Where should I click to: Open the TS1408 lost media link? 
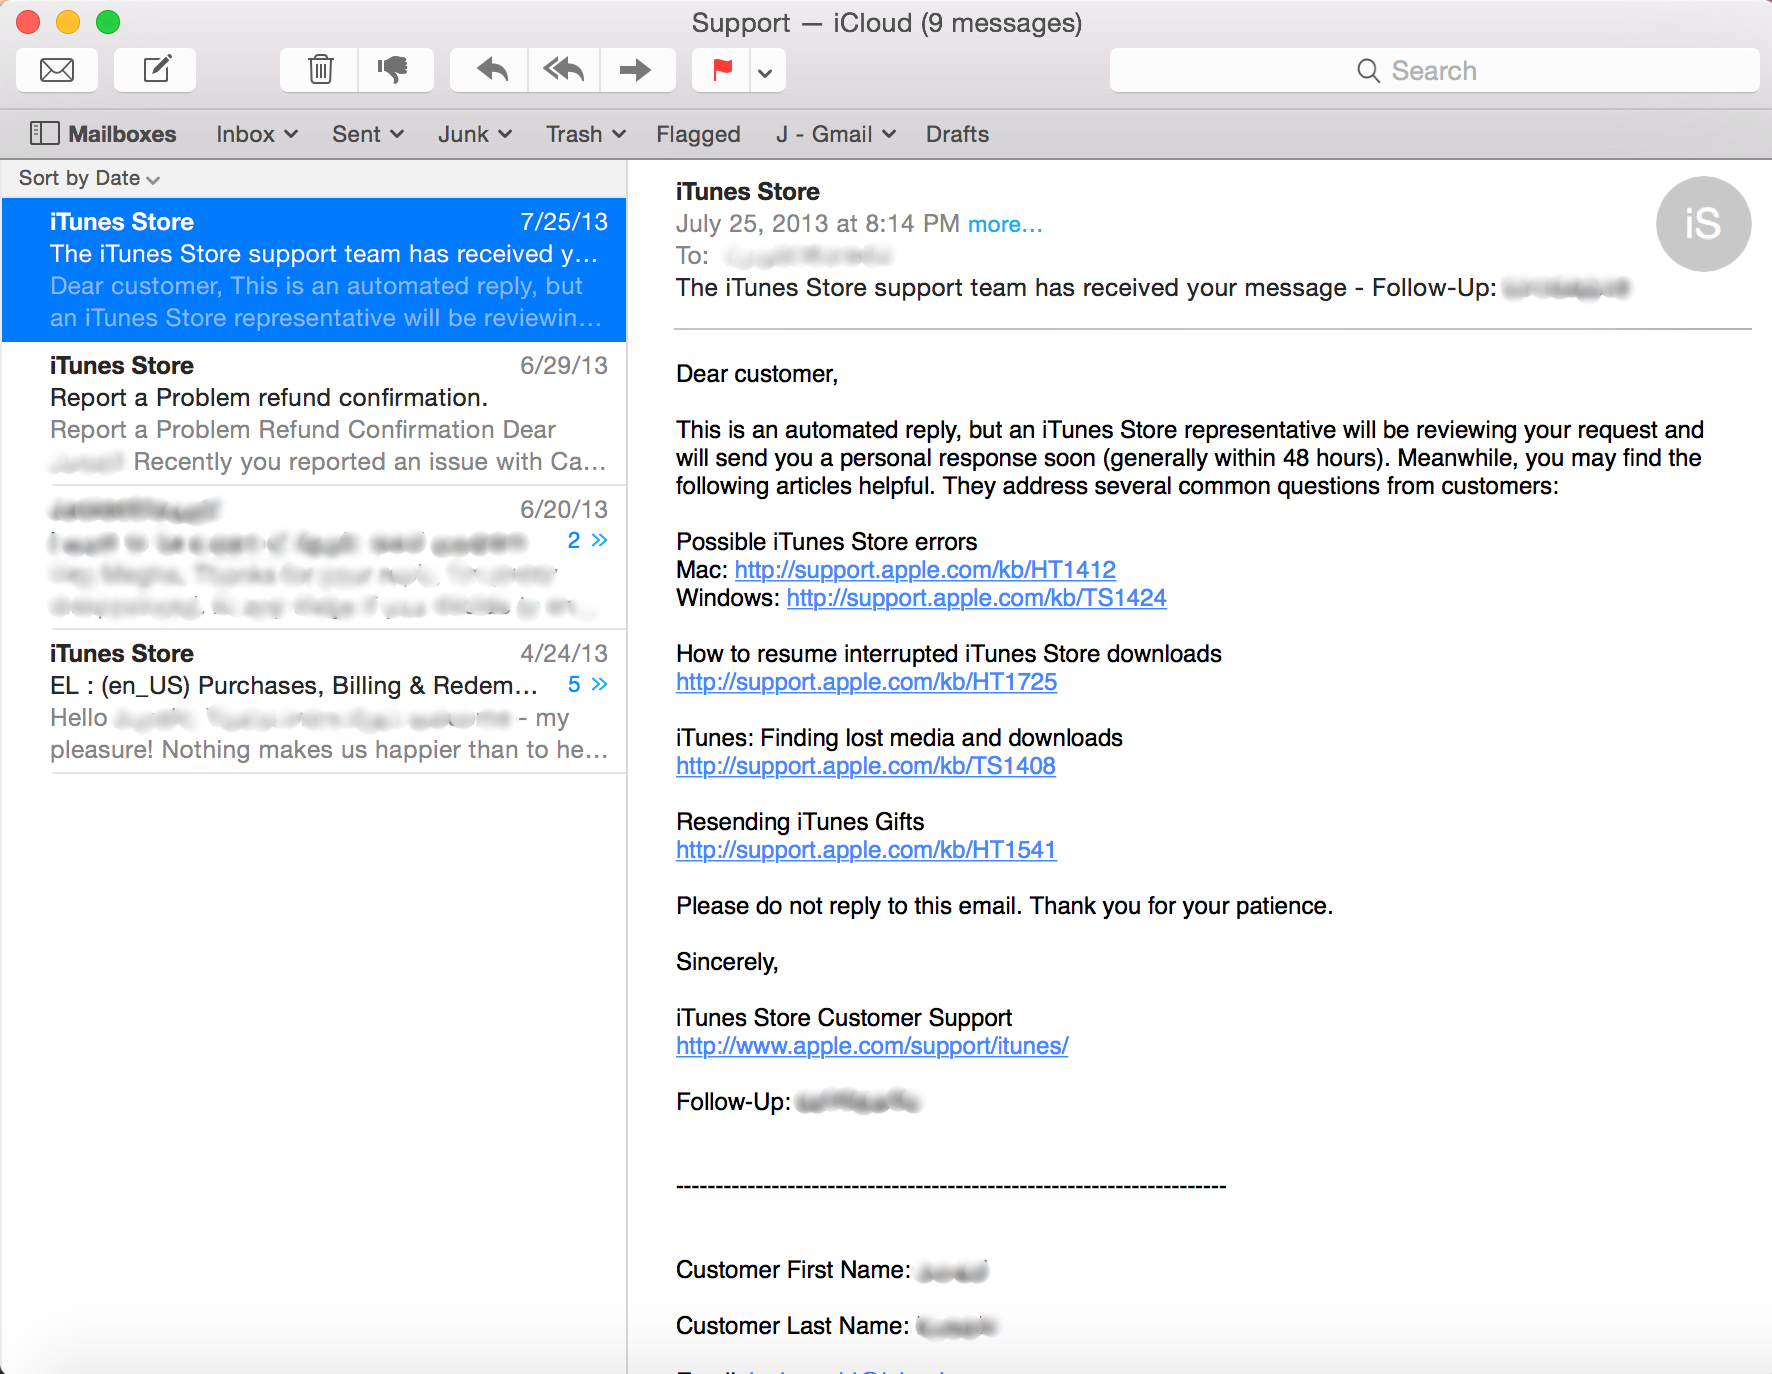coord(866,766)
